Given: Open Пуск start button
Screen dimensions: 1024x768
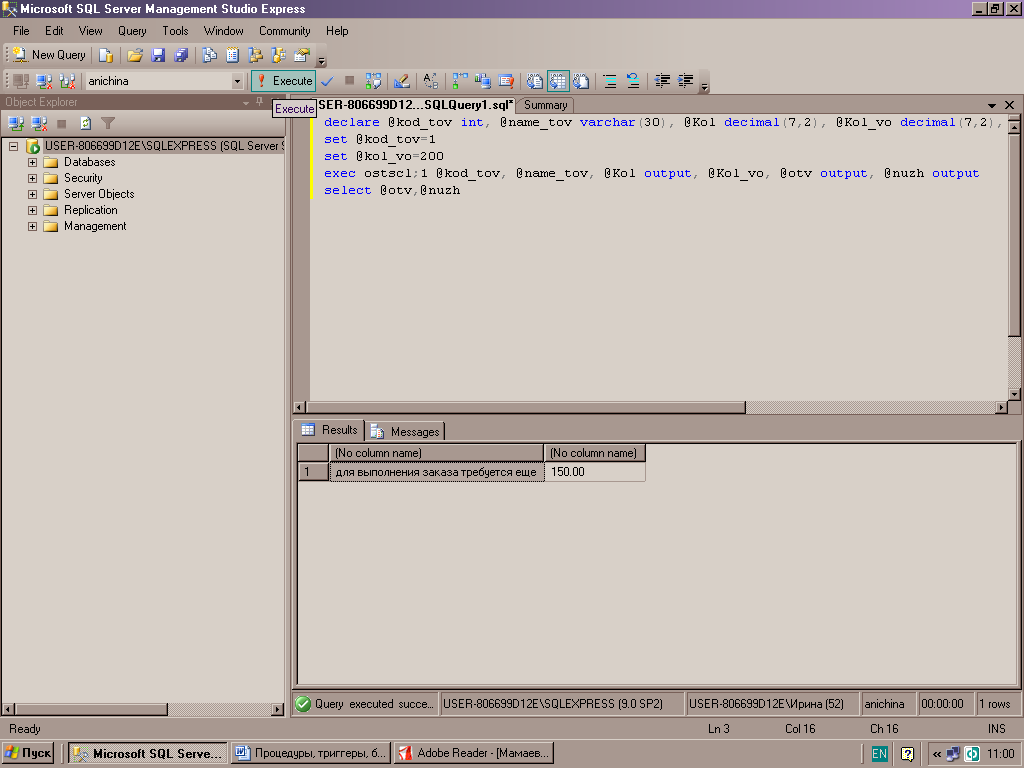Looking at the screenshot, I should (x=28, y=753).
